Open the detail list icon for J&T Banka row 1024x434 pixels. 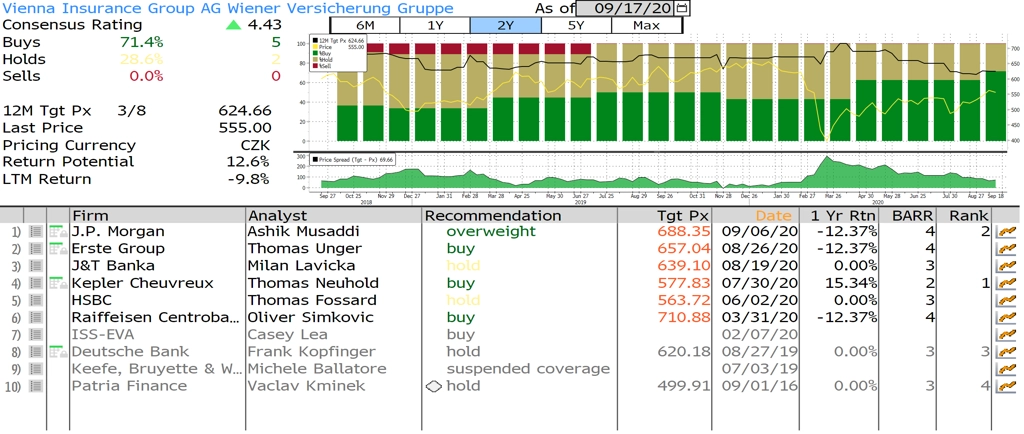pyautogui.click(x=36, y=266)
